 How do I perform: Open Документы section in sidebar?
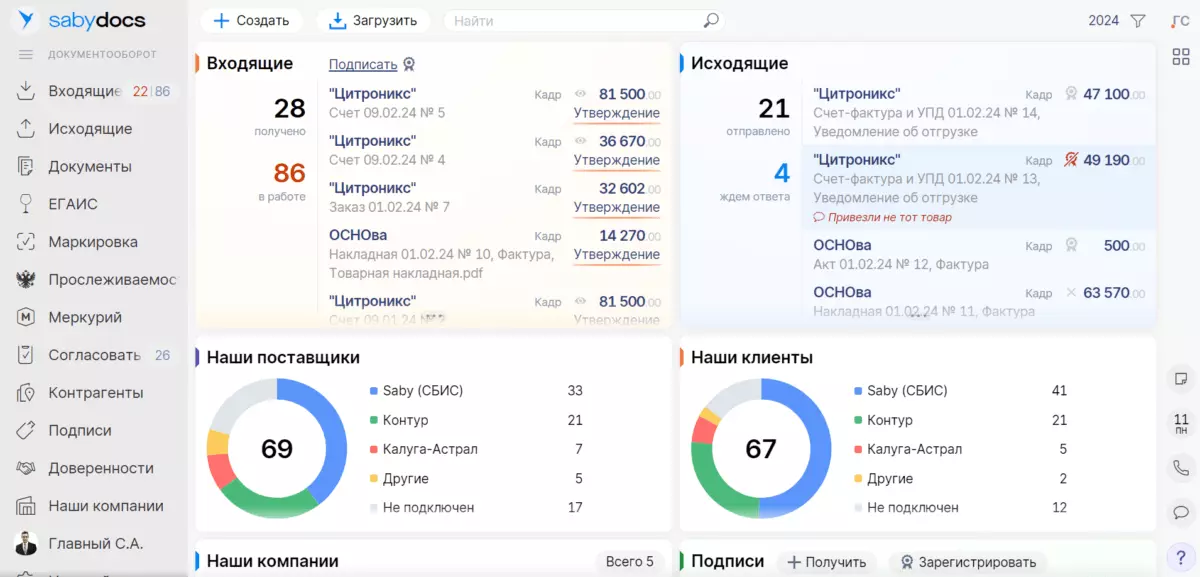(89, 166)
